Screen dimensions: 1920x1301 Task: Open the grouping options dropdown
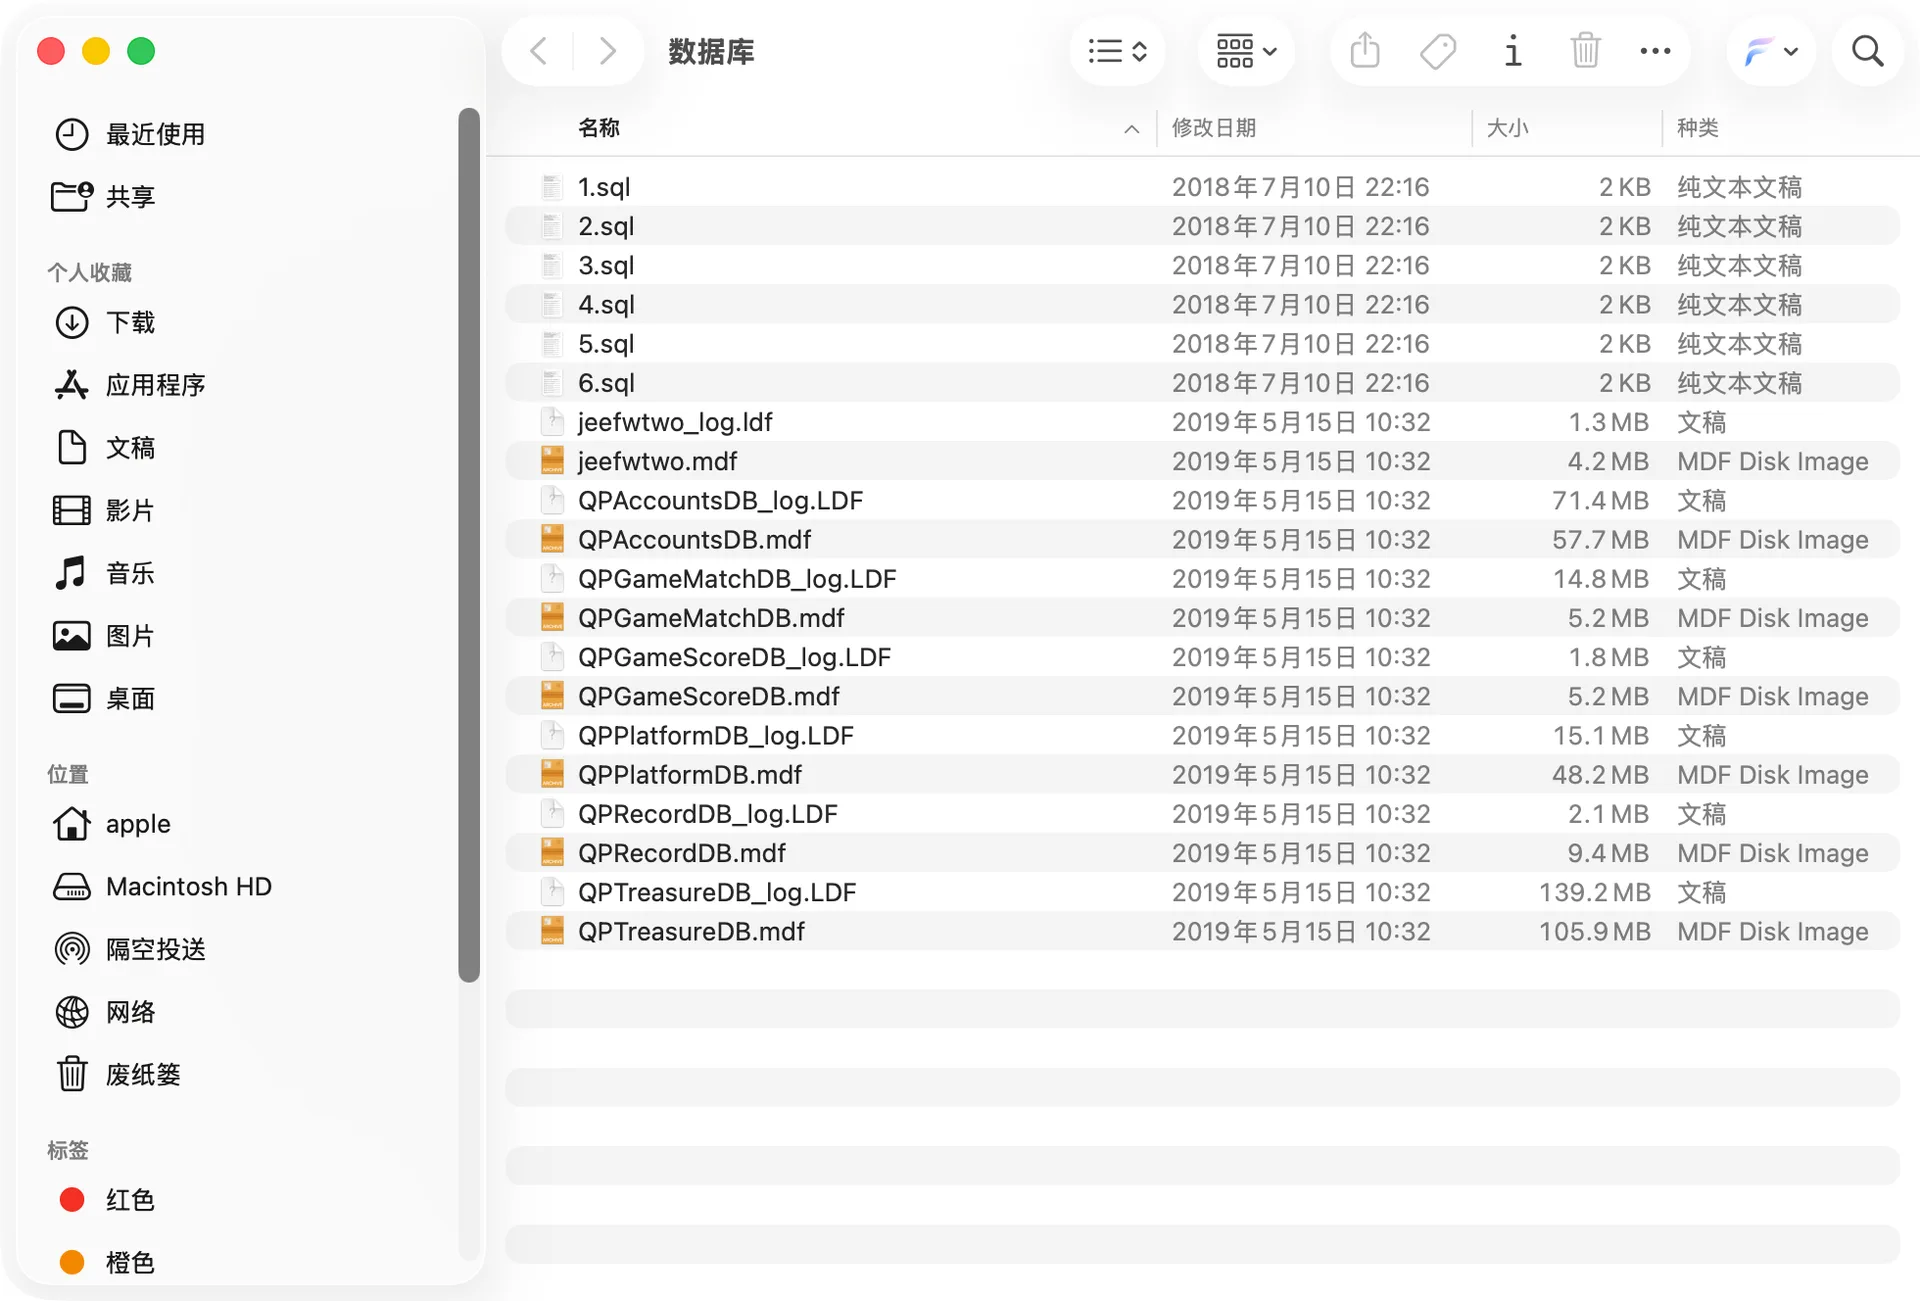click(1246, 51)
